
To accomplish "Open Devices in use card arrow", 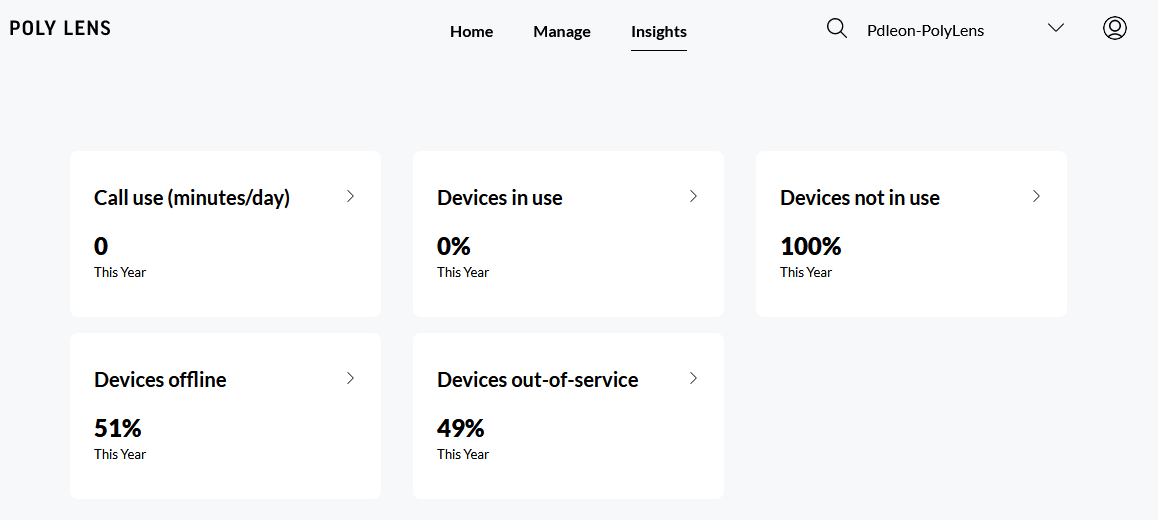I will [693, 196].
